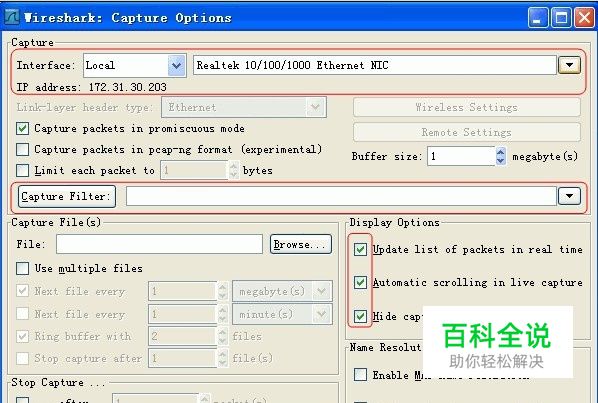Focus the capture filter text field

click(x=341, y=196)
